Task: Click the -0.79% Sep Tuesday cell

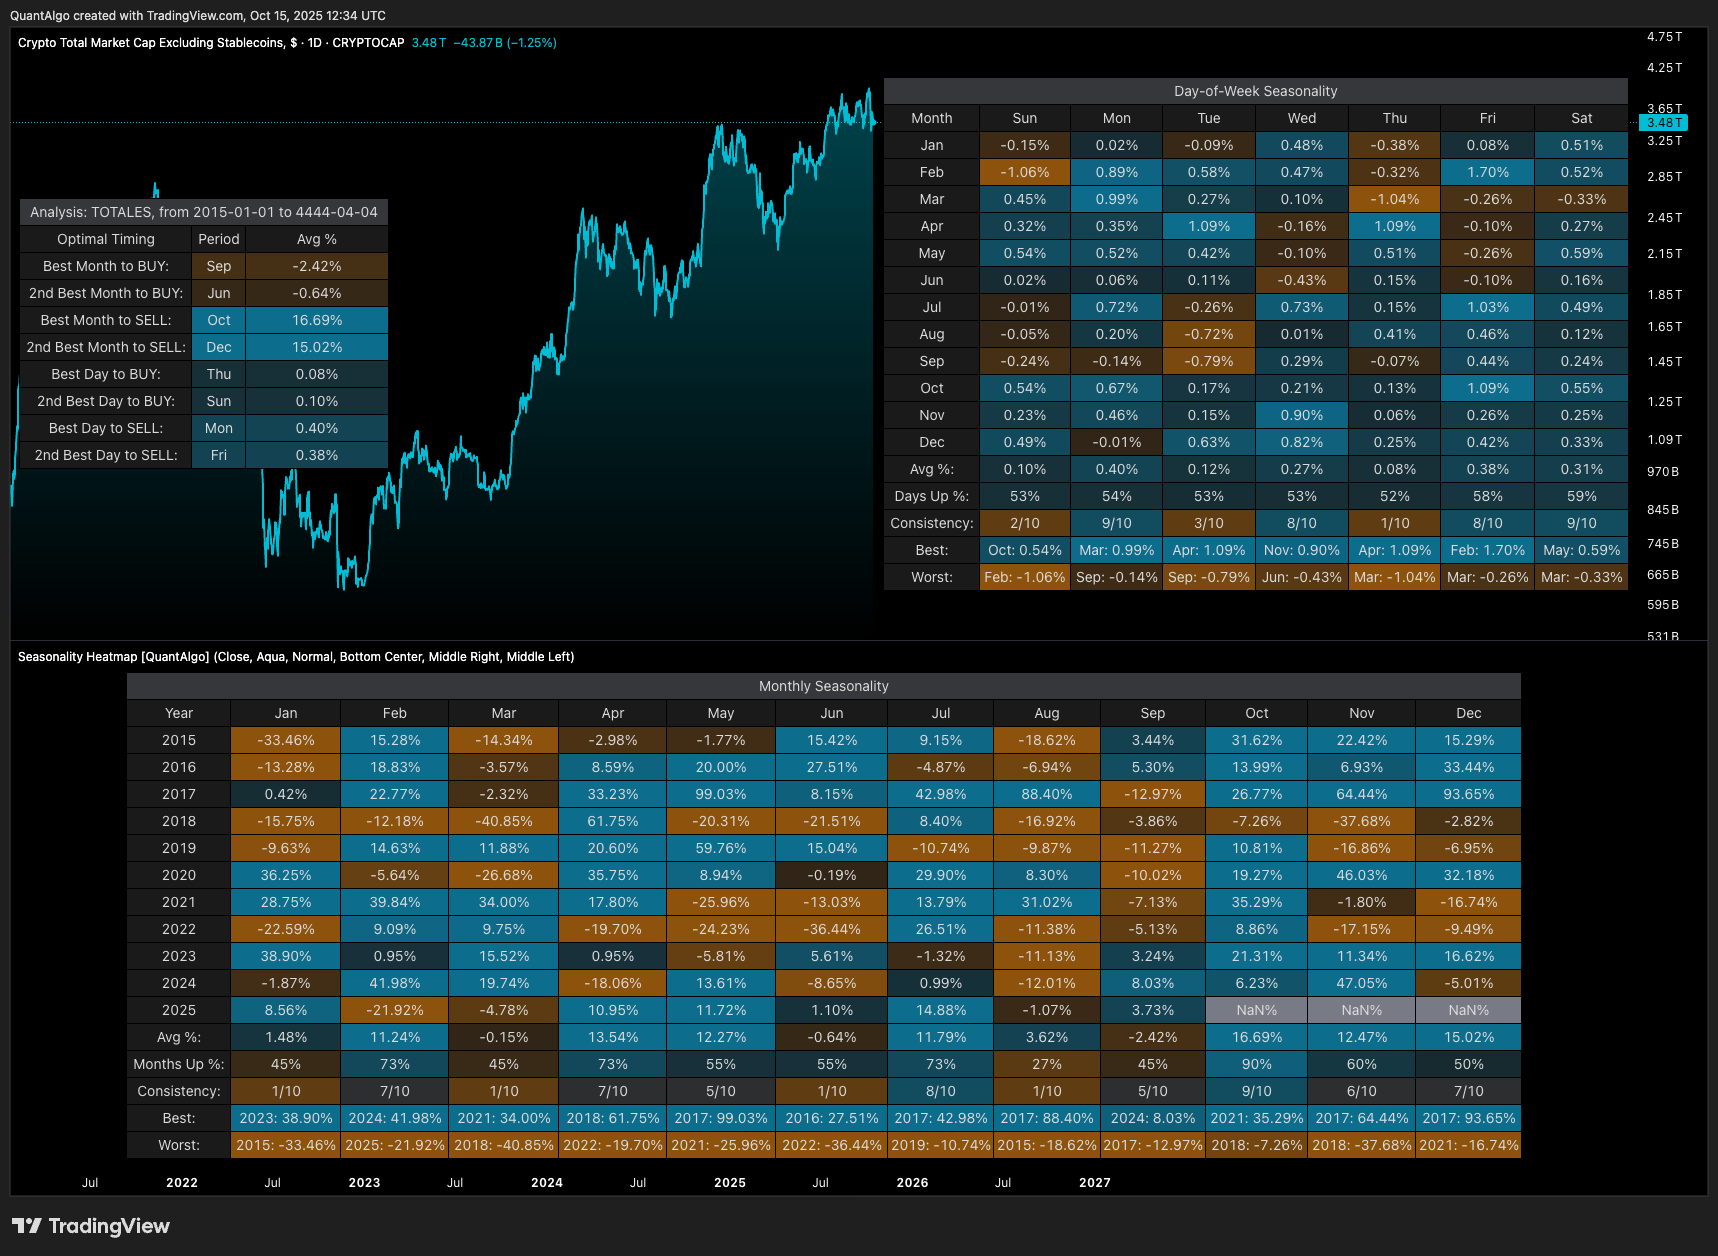Action: click(x=1209, y=361)
